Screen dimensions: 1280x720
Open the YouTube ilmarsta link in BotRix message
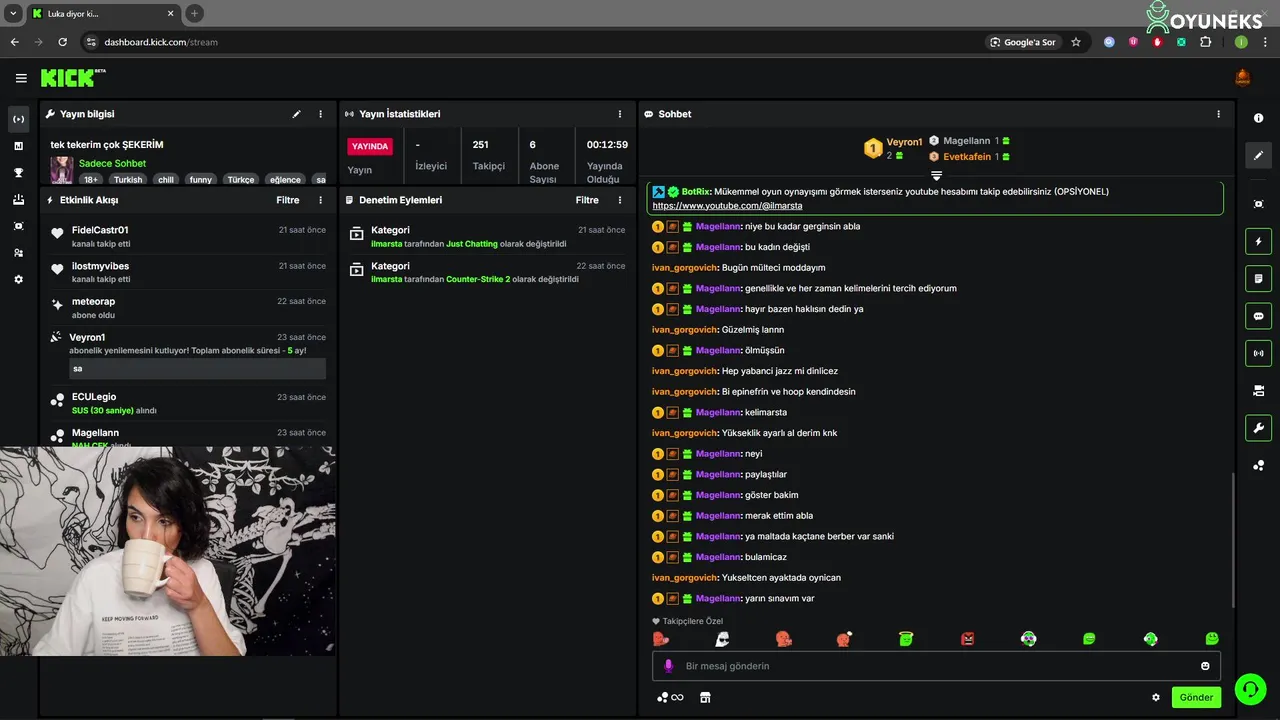(727, 205)
